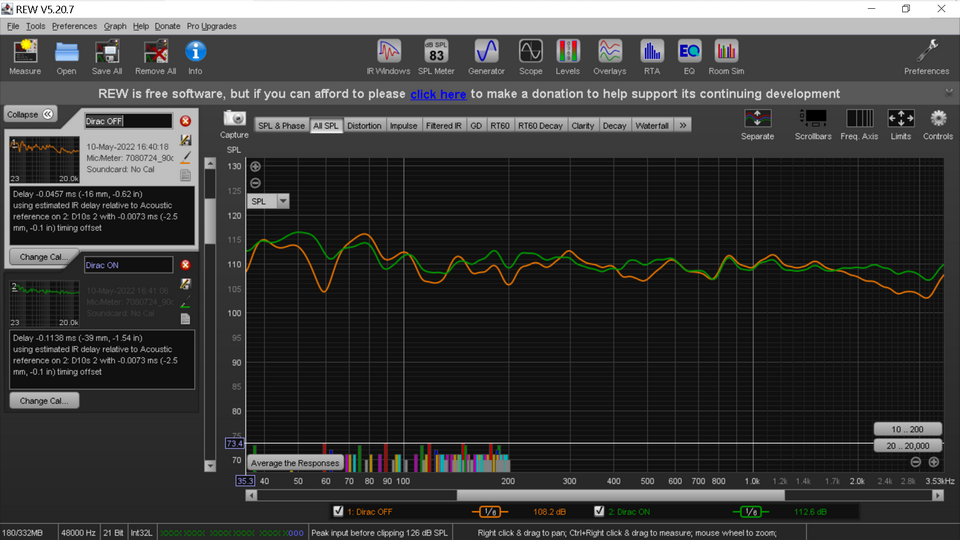Image resolution: width=960 pixels, height=540 pixels.
Task: Open the Preferences menu
Action: 74,26
